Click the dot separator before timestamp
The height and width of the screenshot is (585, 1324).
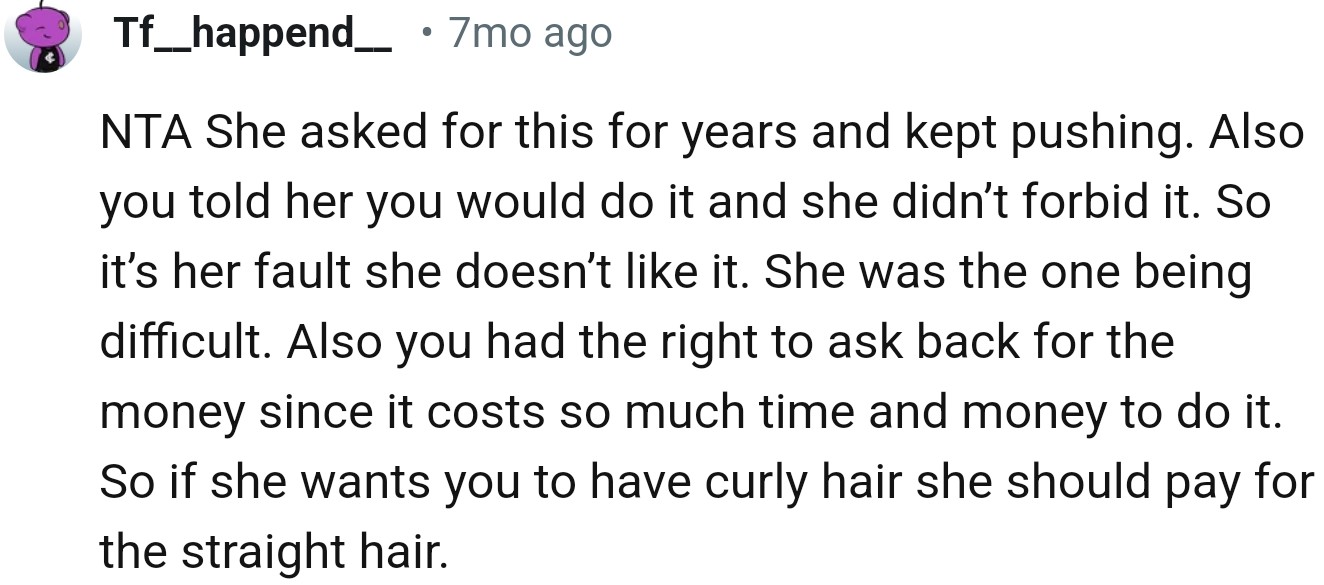click(426, 35)
